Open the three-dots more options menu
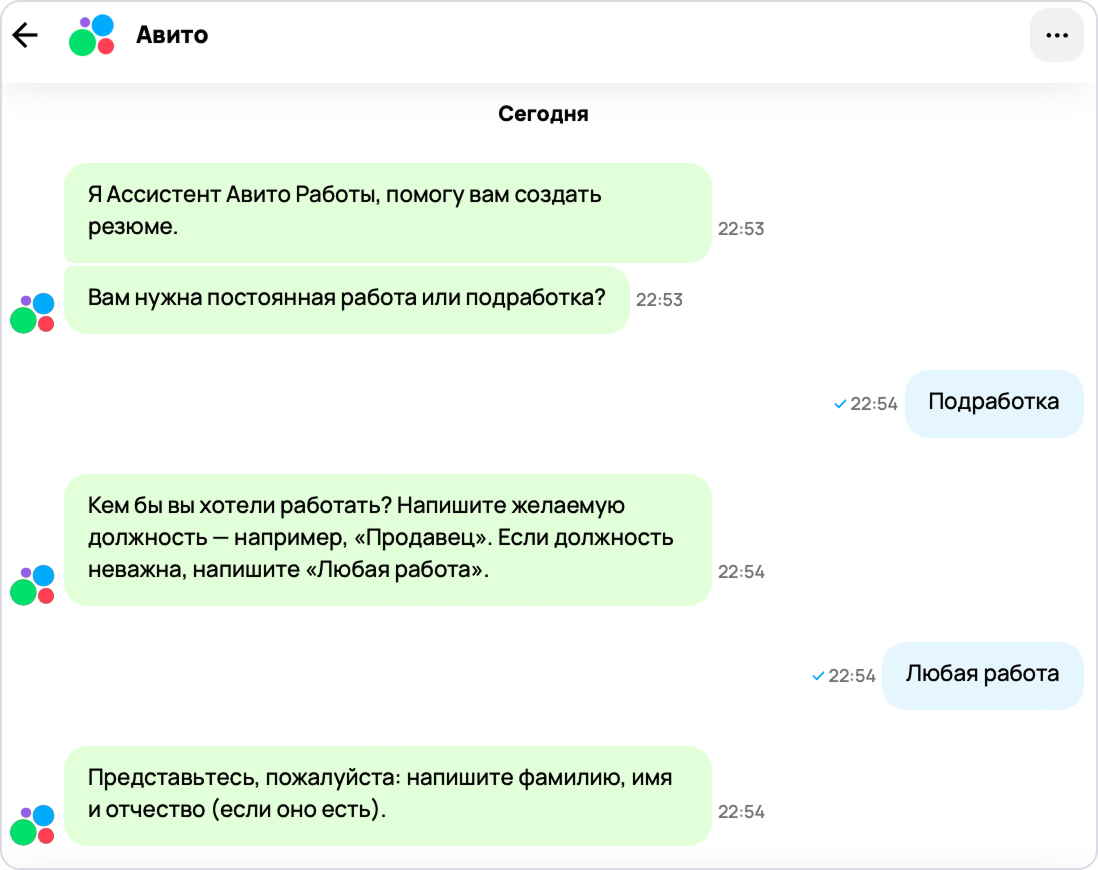Image resolution: width=1098 pixels, height=870 pixels. [x=1056, y=35]
